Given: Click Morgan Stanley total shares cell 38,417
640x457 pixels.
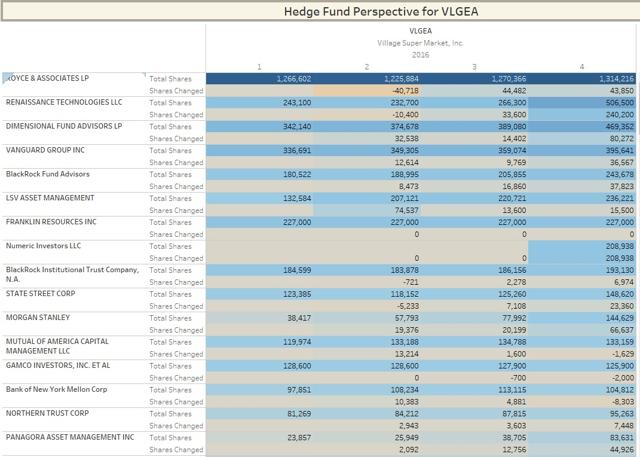Looking at the screenshot, I should tap(259, 318).
